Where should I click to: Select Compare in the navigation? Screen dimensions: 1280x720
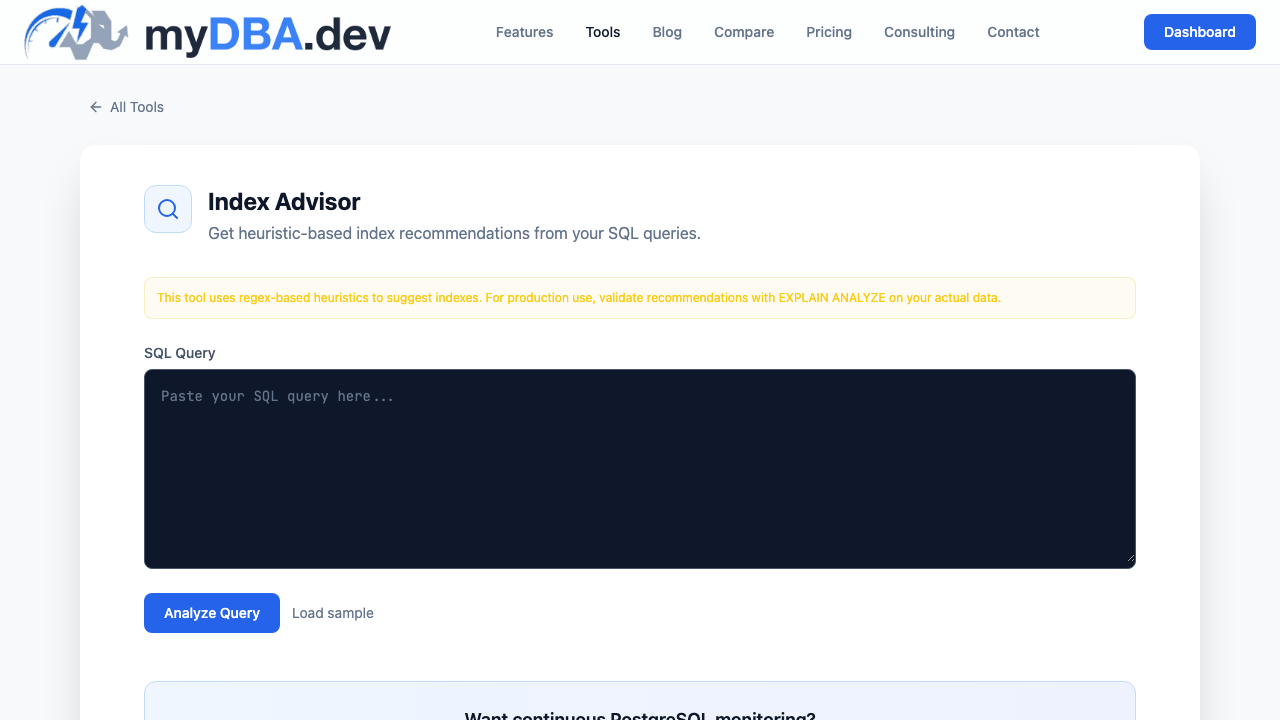744,32
